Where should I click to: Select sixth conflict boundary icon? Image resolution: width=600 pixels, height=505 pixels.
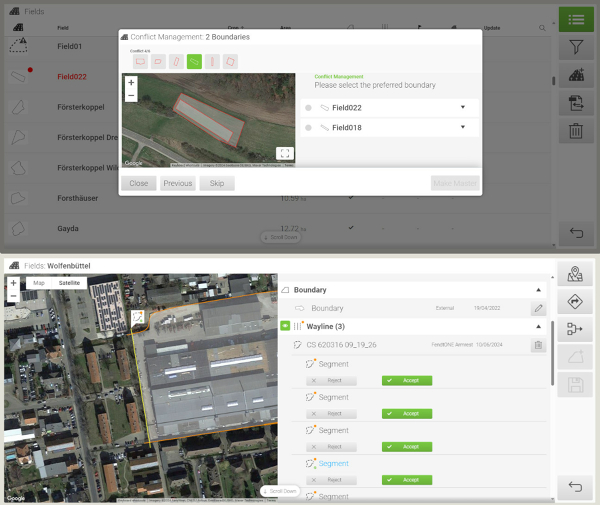coord(230,61)
